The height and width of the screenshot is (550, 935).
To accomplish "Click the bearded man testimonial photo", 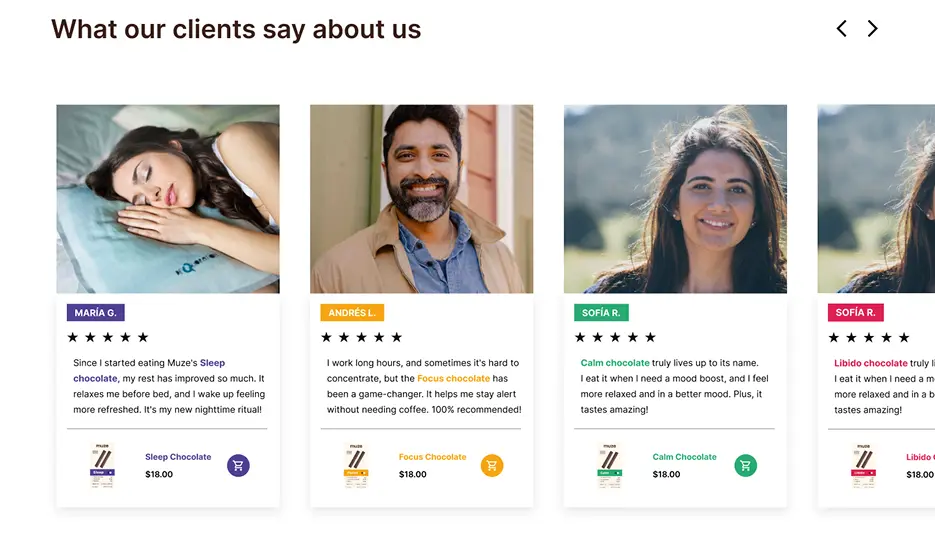I will pos(421,199).
